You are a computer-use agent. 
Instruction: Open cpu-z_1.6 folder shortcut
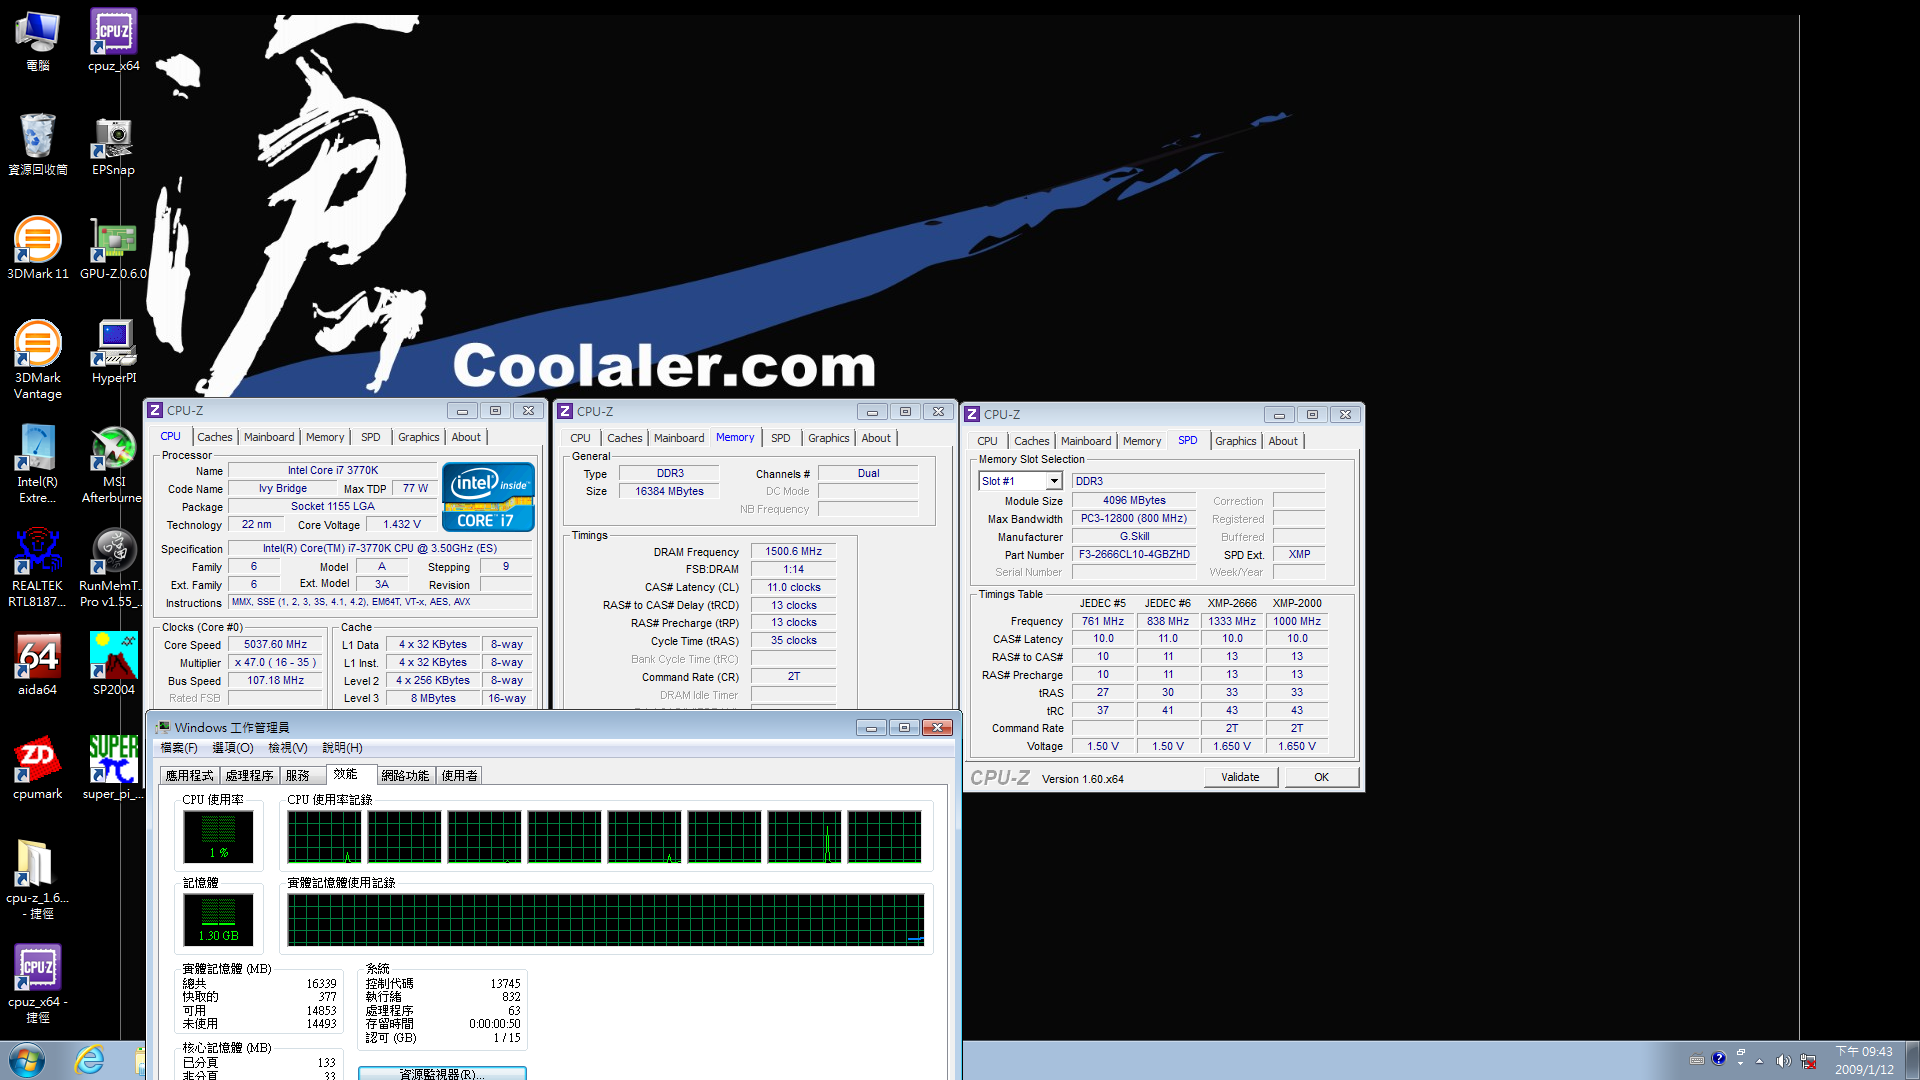[37, 880]
